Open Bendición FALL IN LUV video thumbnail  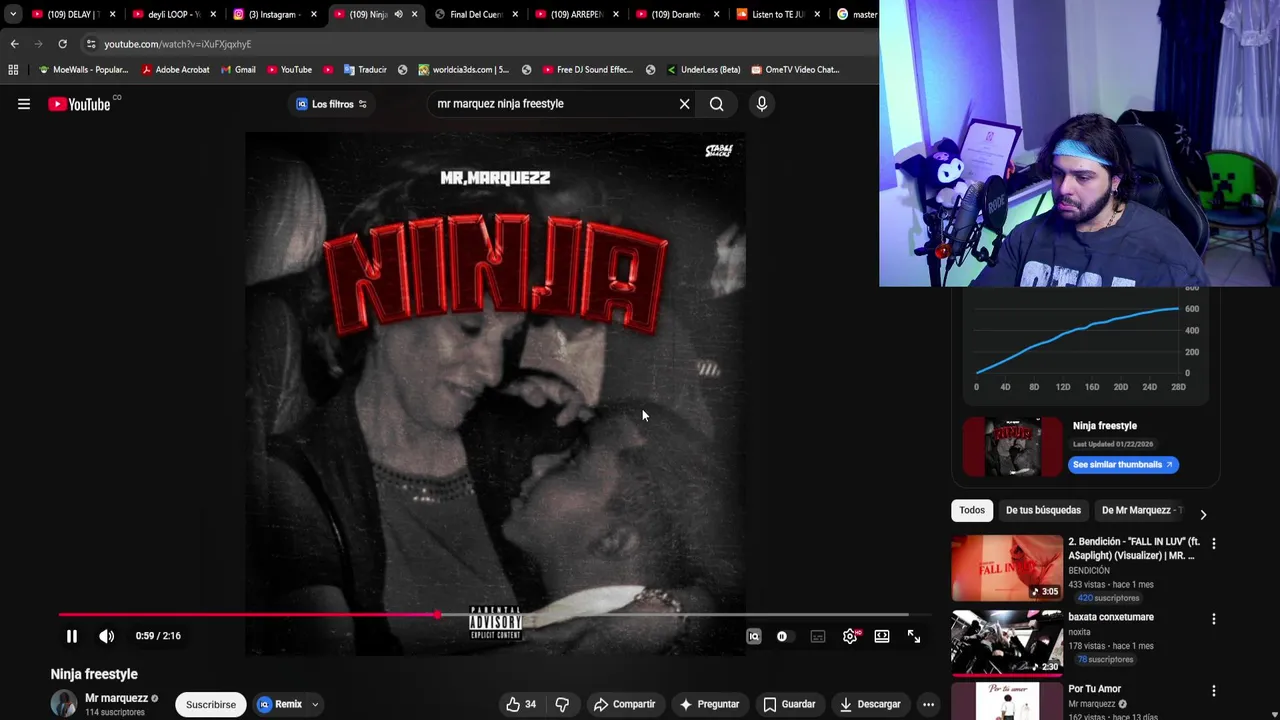pyautogui.click(x=1007, y=567)
